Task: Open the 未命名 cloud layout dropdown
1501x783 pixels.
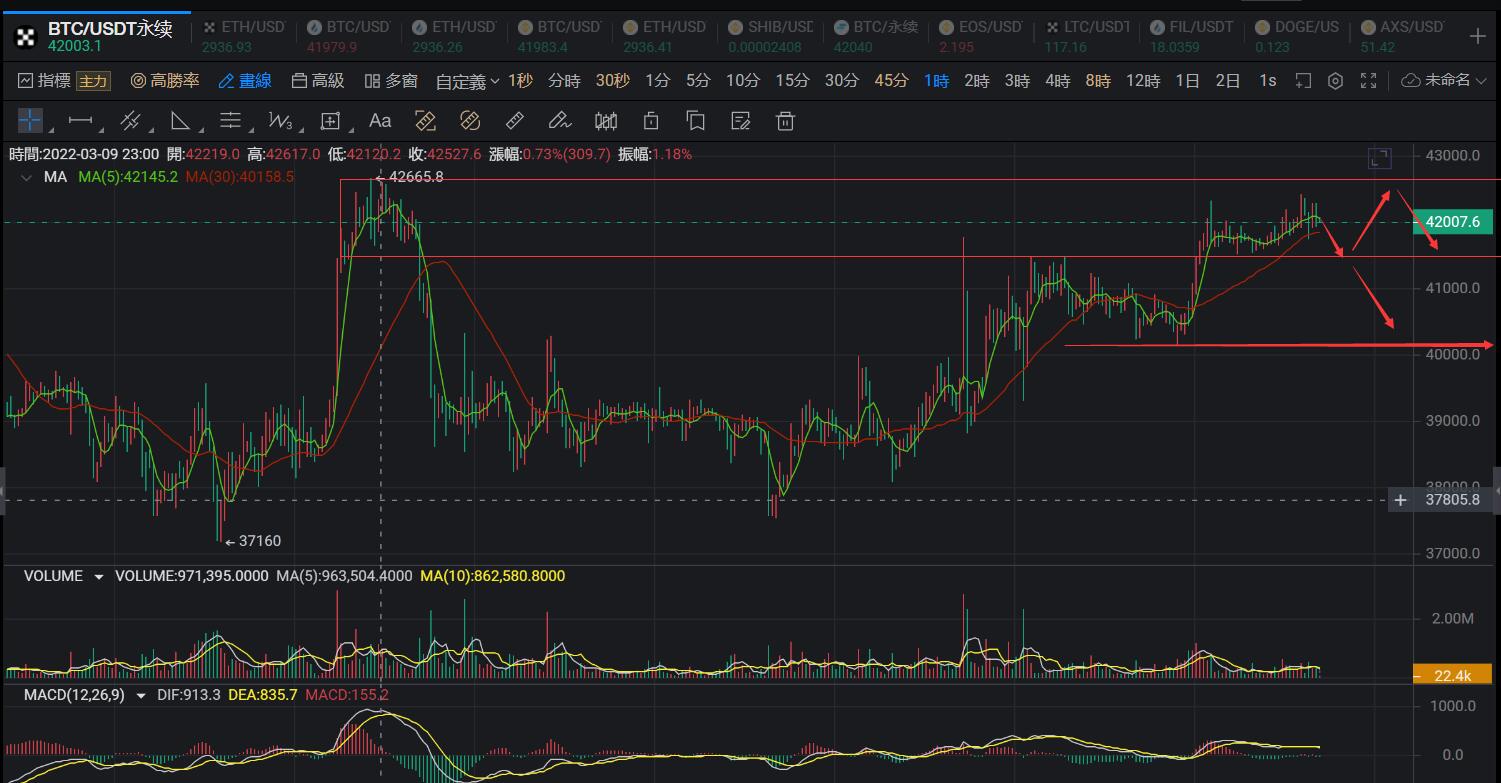Action: tap(1443, 81)
